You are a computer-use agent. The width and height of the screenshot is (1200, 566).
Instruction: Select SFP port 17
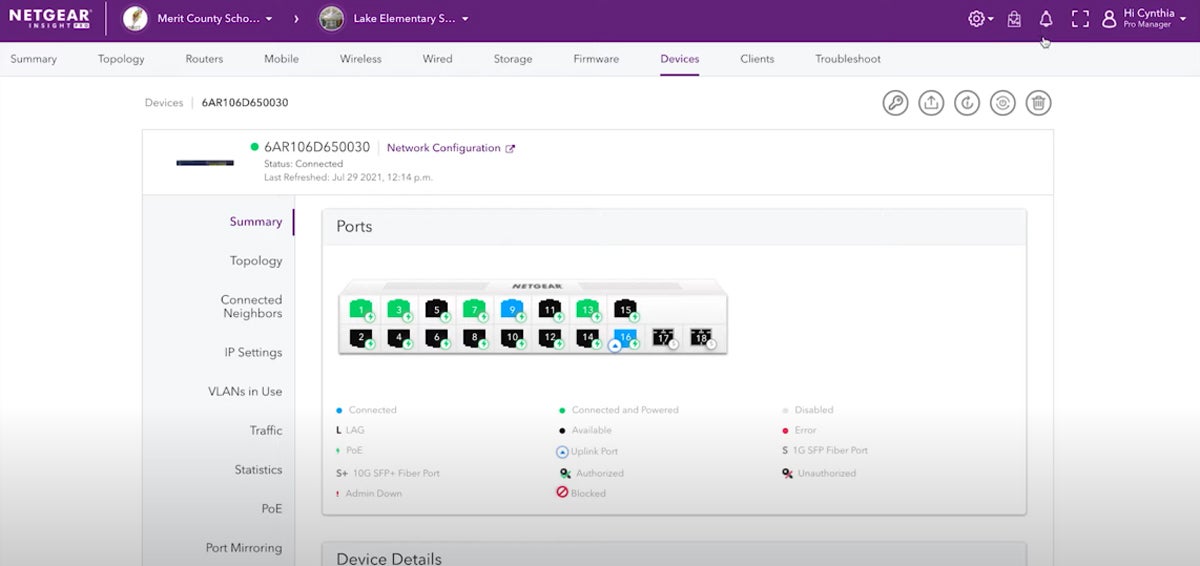coord(664,338)
